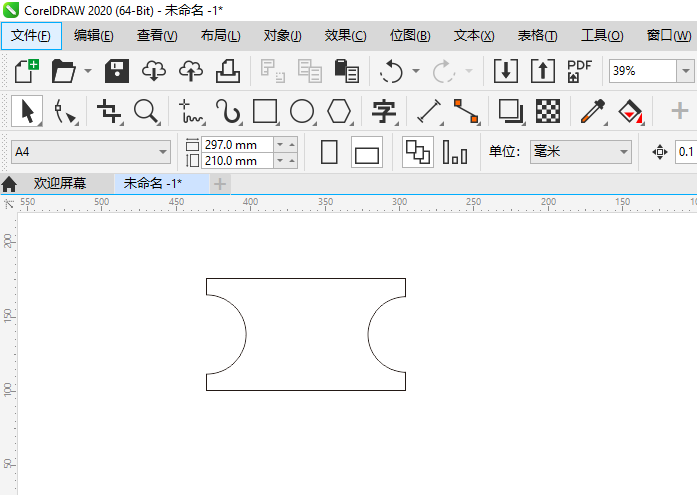Increase the page width stepper
The height and width of the screenshot is (495, 697).
click(x=292, y=144)
